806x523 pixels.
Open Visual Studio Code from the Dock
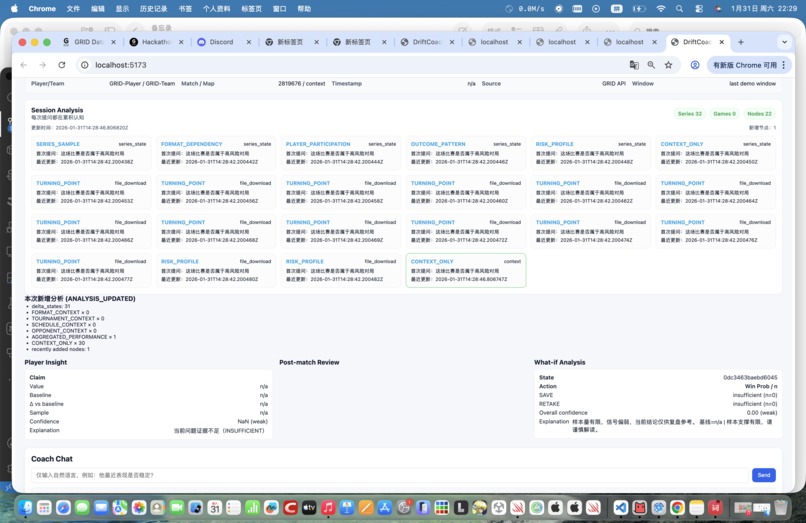(x=620, y=508)
